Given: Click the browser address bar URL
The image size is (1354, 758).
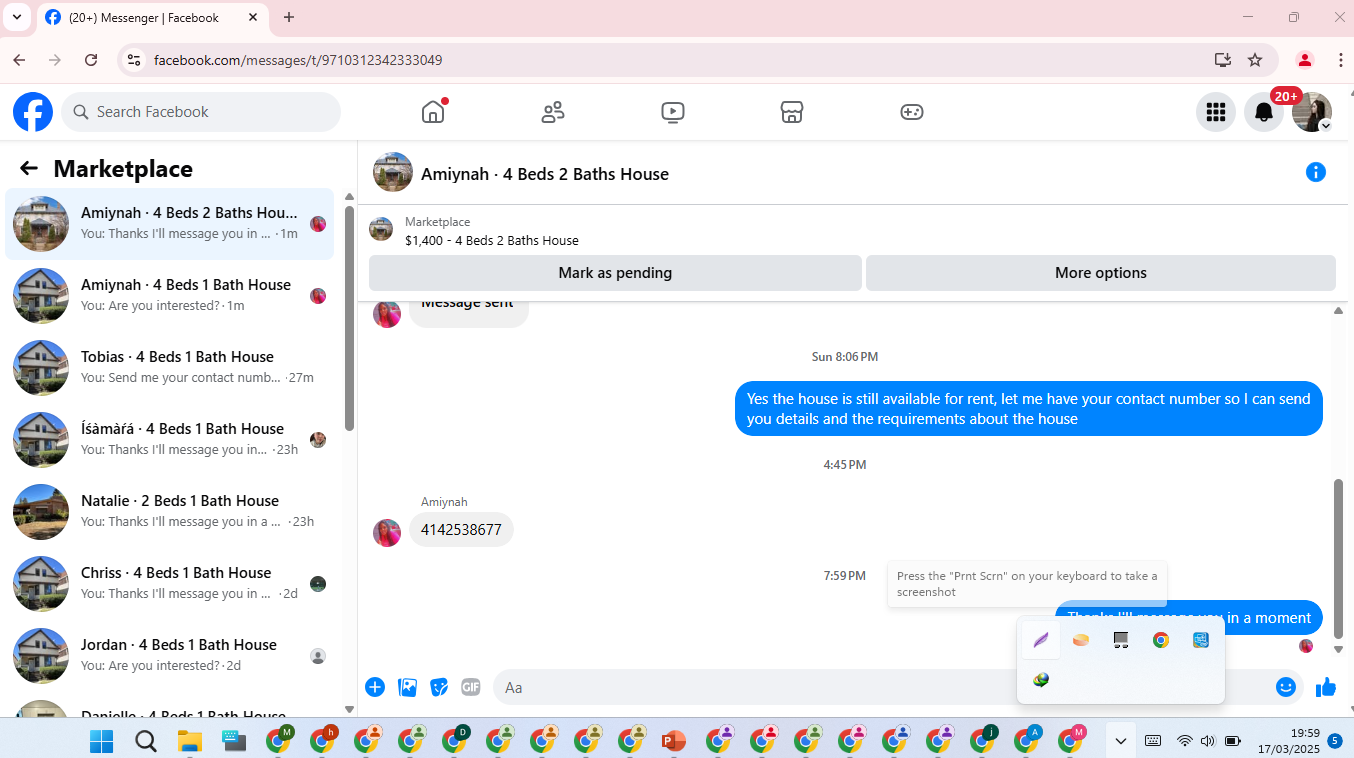Looking at the screenshot, I should click(x=298, y=60).
